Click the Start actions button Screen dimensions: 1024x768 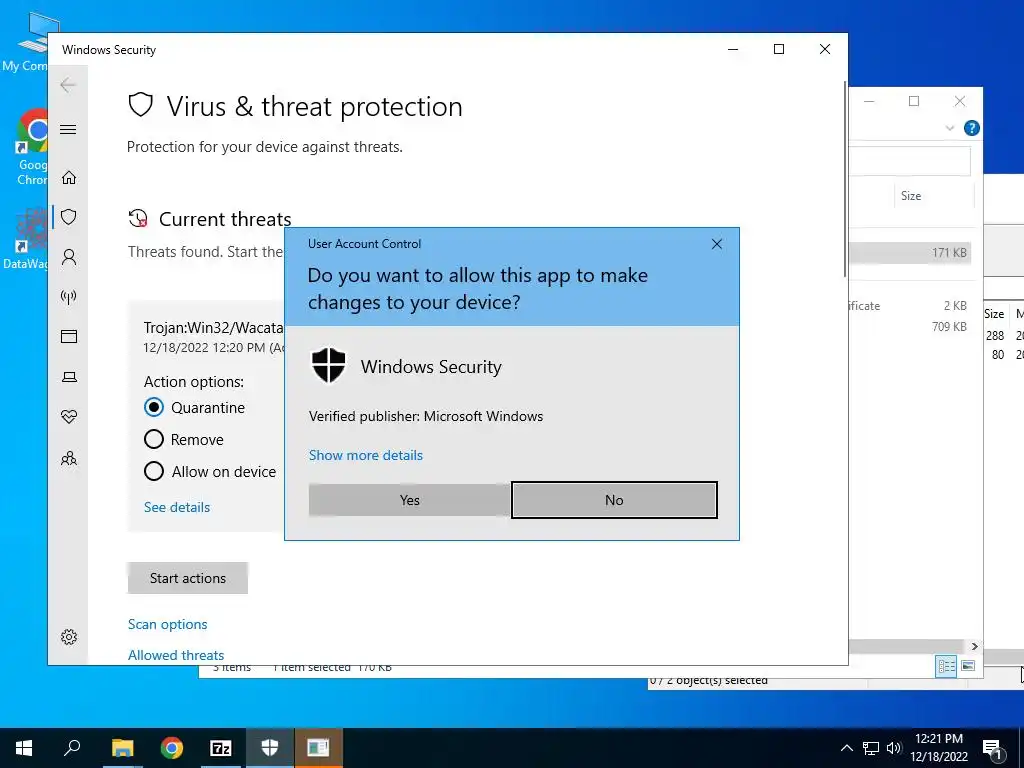[x=187, y=578]
